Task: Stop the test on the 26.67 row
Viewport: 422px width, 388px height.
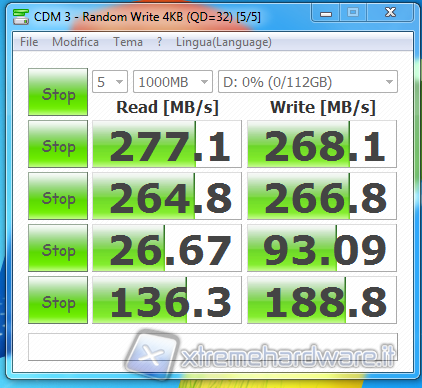Action: [58, 248]
